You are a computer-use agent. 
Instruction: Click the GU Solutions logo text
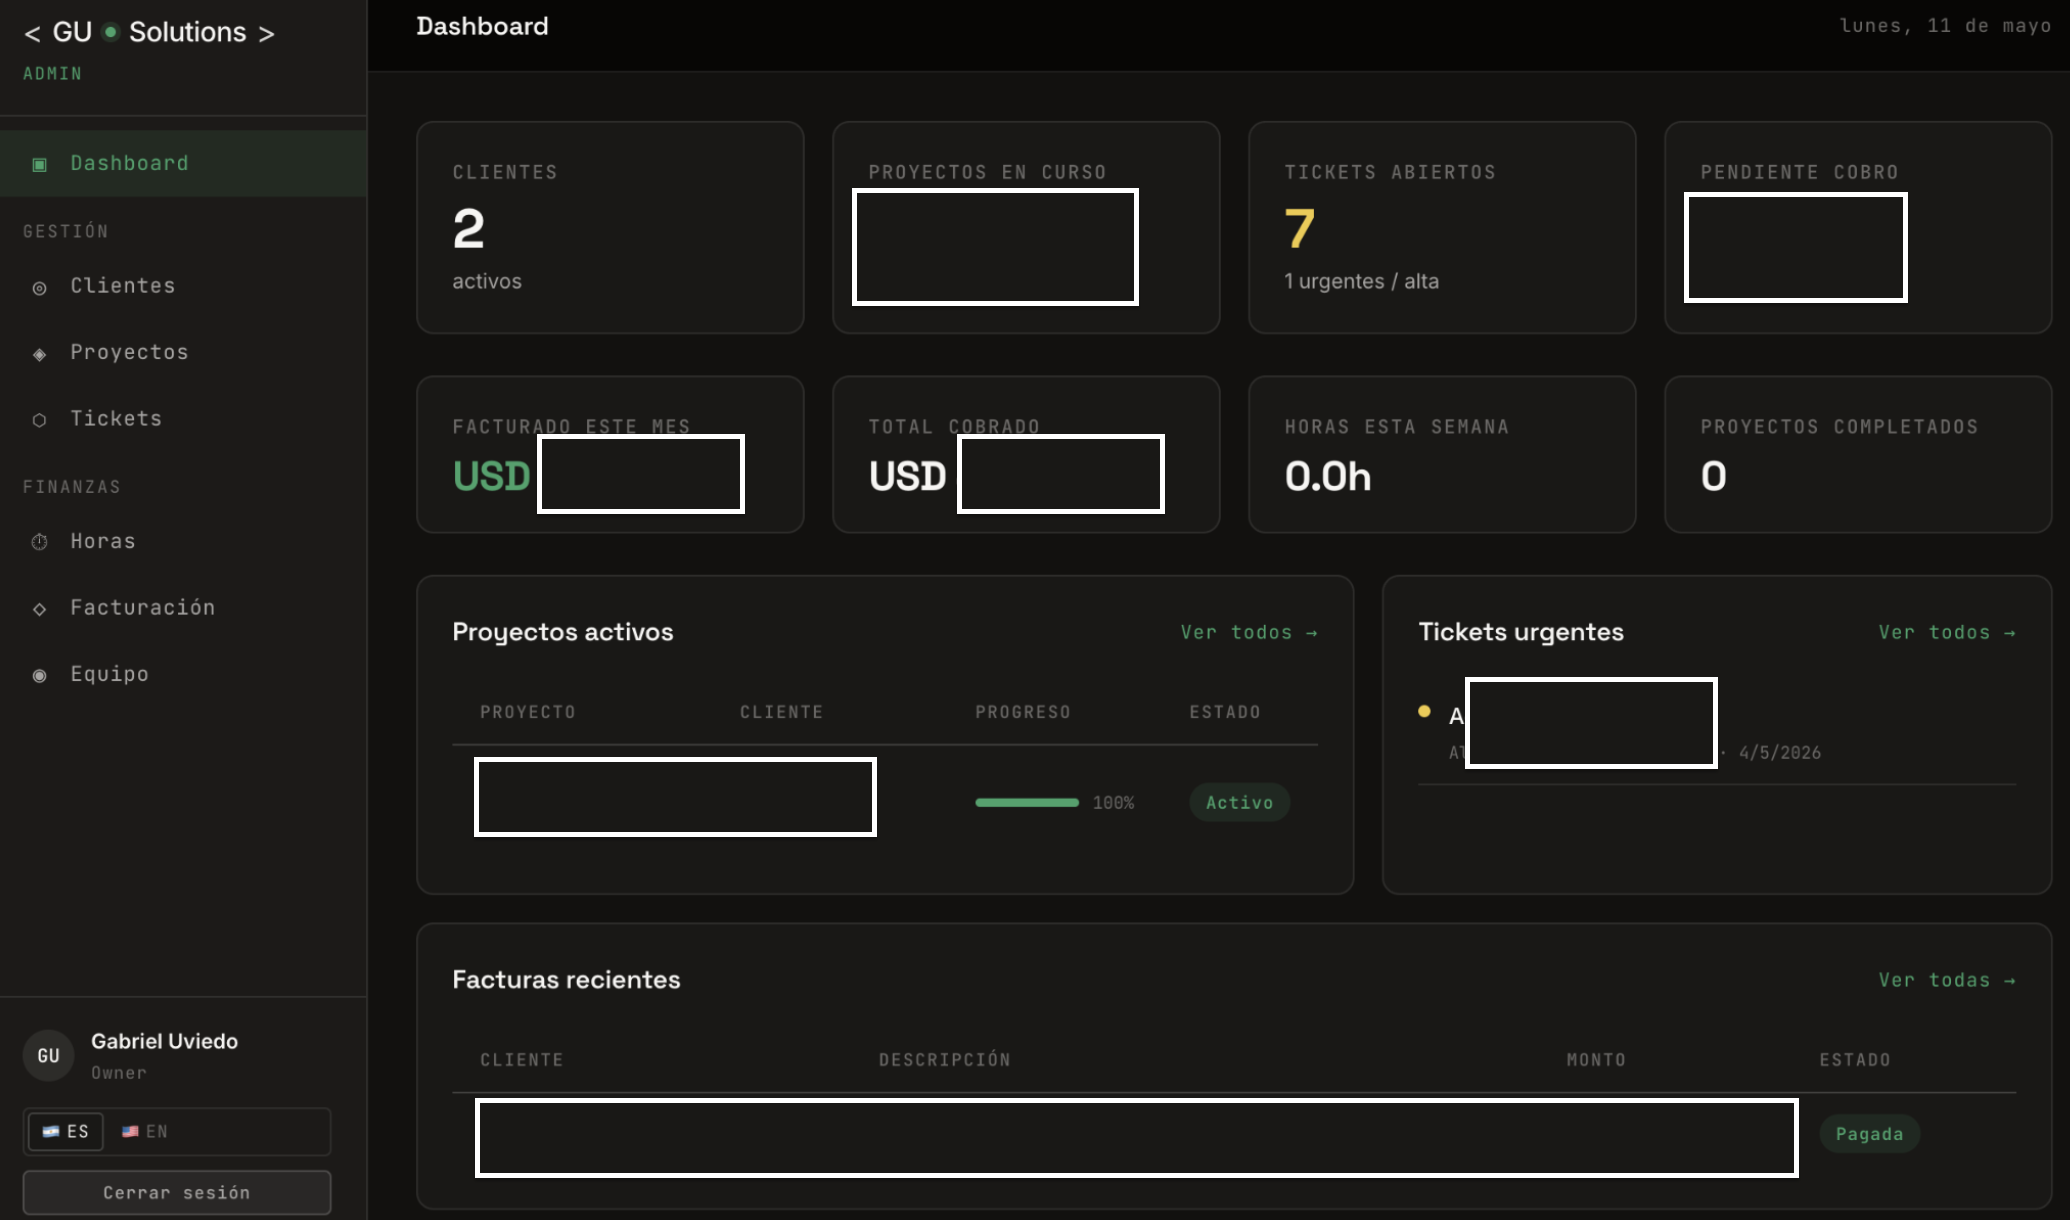149,32
